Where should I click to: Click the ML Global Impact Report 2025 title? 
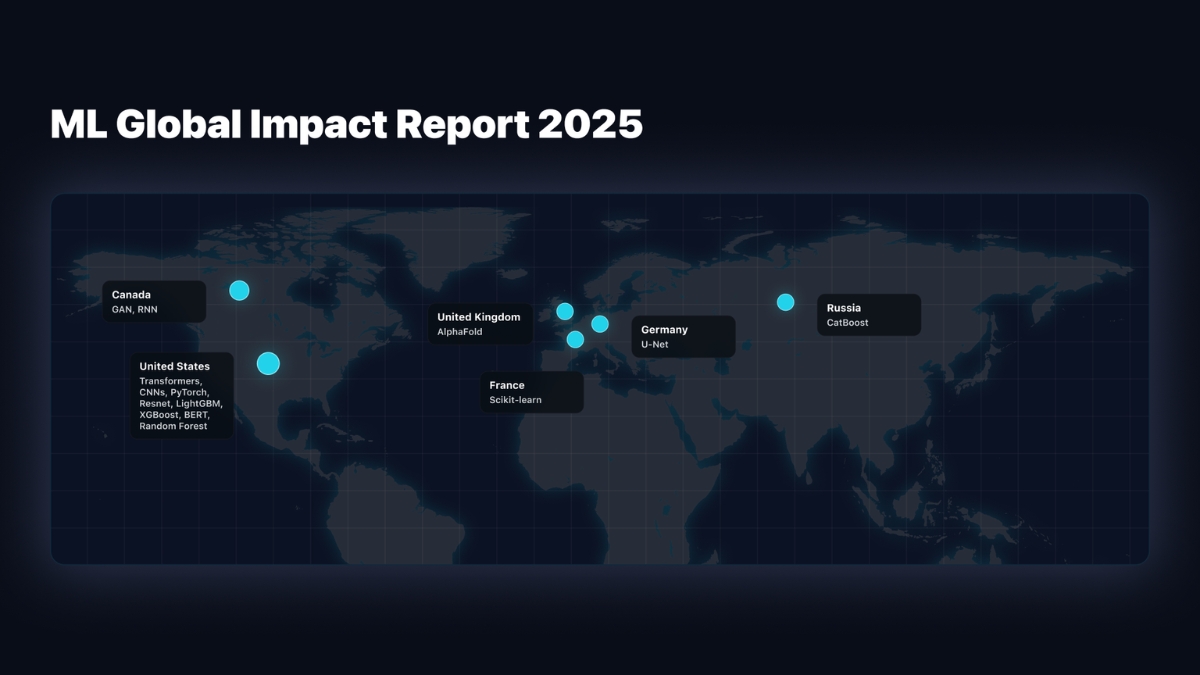click(346, 124)
